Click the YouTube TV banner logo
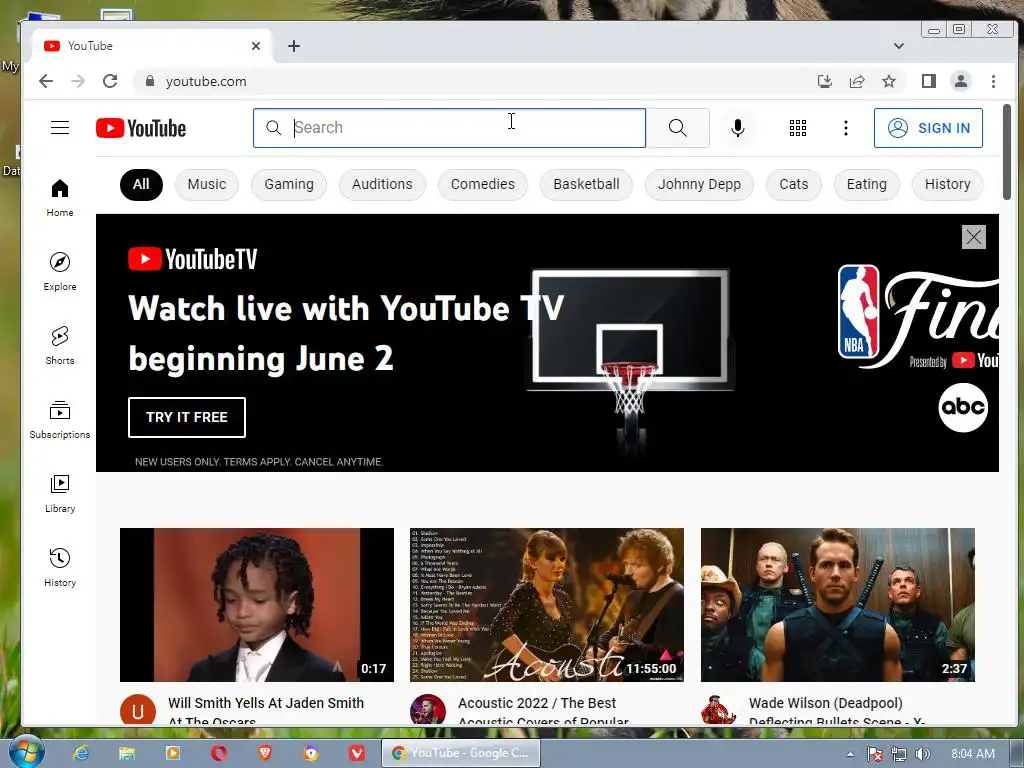This screenshot has height=768, width=1024. click(x=193, y=259)
